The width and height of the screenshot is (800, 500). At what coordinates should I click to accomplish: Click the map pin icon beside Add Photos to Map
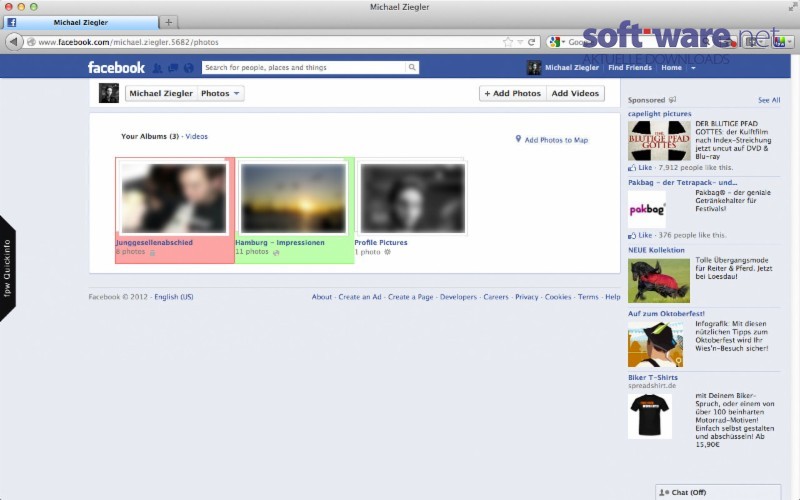coord(518,139)
